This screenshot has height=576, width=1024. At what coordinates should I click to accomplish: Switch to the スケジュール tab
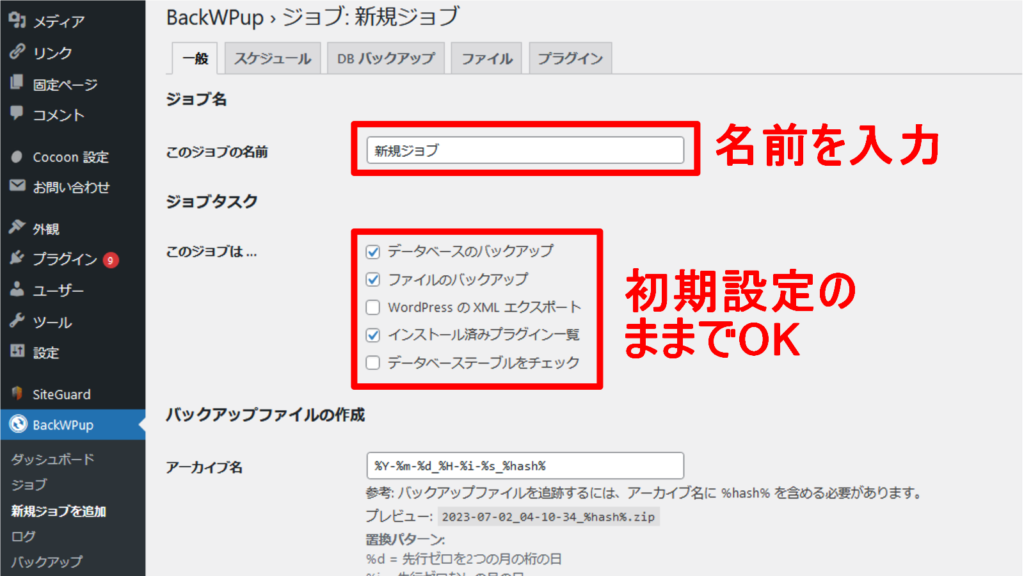tap(272, 59)
